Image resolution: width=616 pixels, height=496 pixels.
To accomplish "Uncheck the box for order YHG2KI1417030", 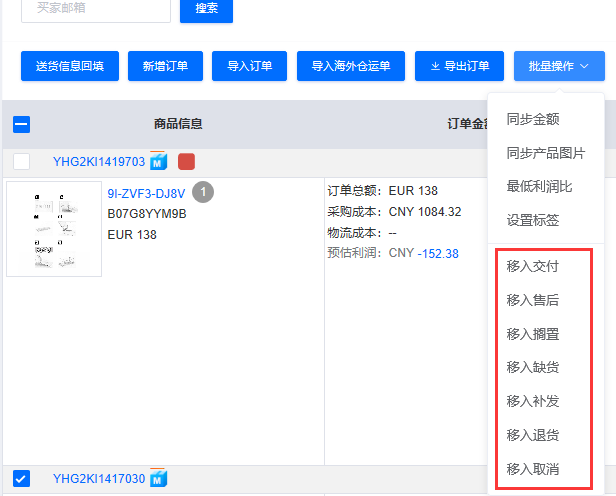I will (22, 479).
